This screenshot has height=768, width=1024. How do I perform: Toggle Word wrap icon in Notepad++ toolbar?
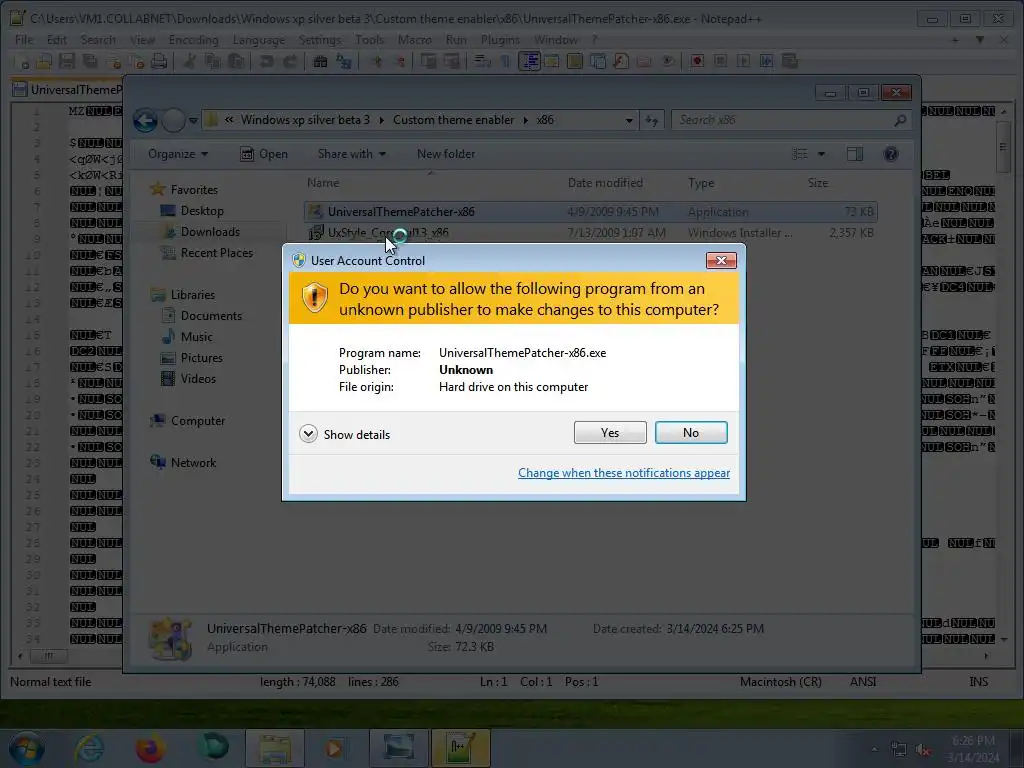483,61
